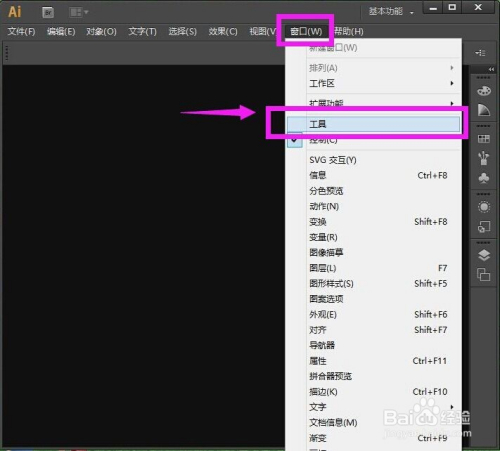Click the Ai application logo
This screenshot has height=451, width=500.
(x=14, y=12)
